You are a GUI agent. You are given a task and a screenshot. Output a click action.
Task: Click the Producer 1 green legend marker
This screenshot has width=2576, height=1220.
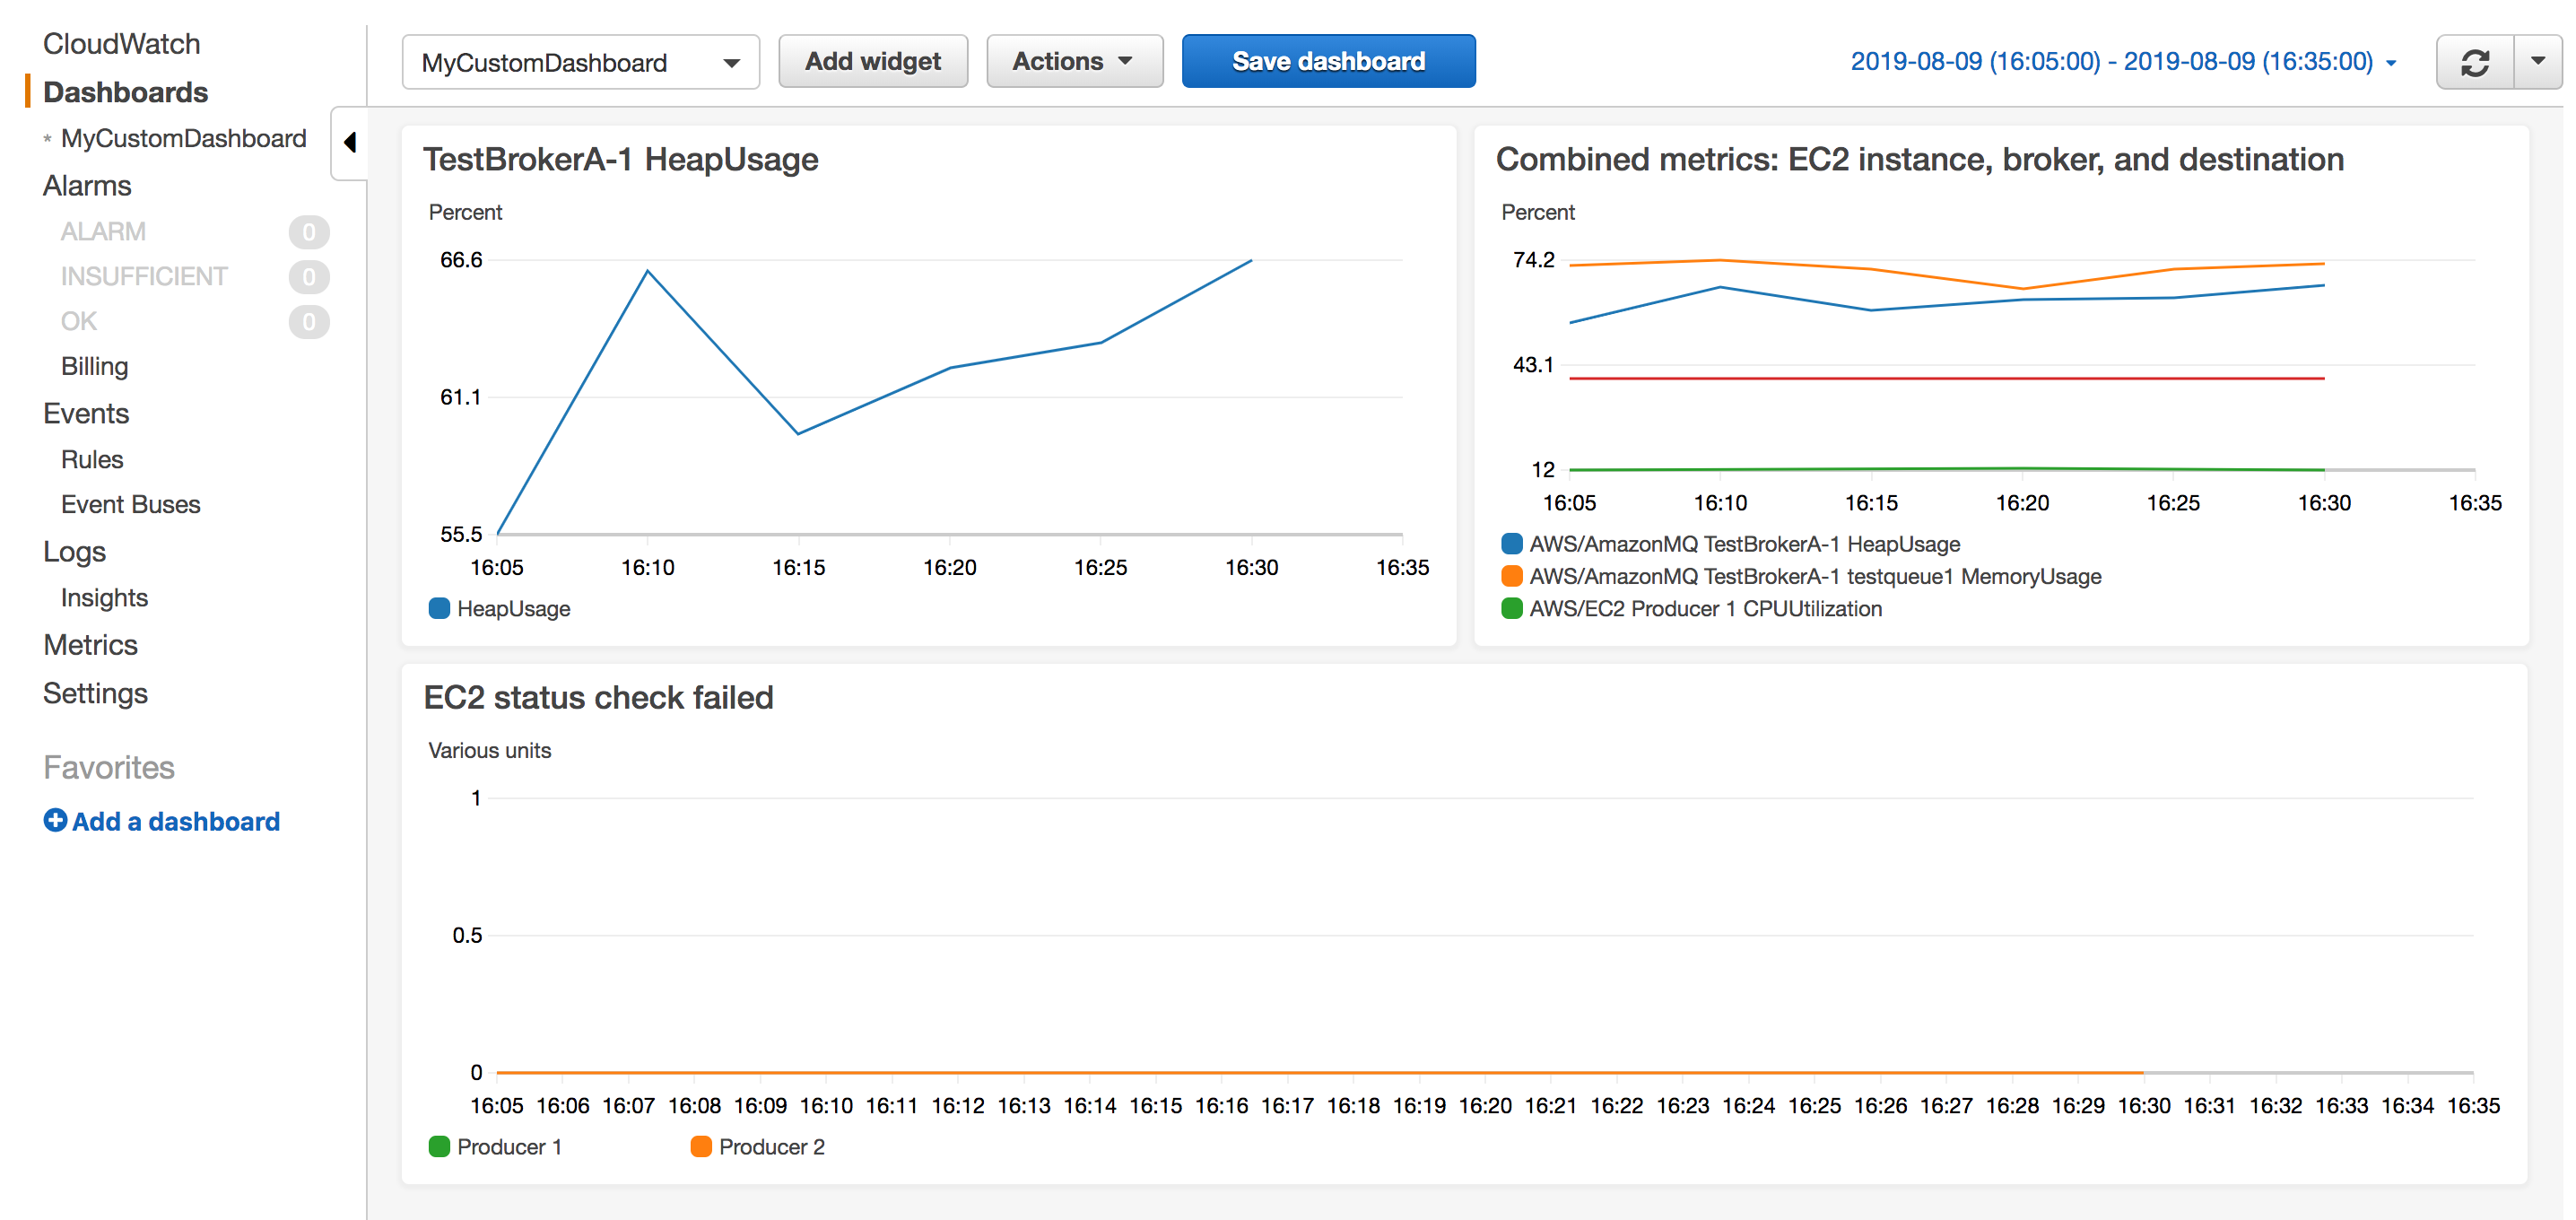tap(440, 1147)
